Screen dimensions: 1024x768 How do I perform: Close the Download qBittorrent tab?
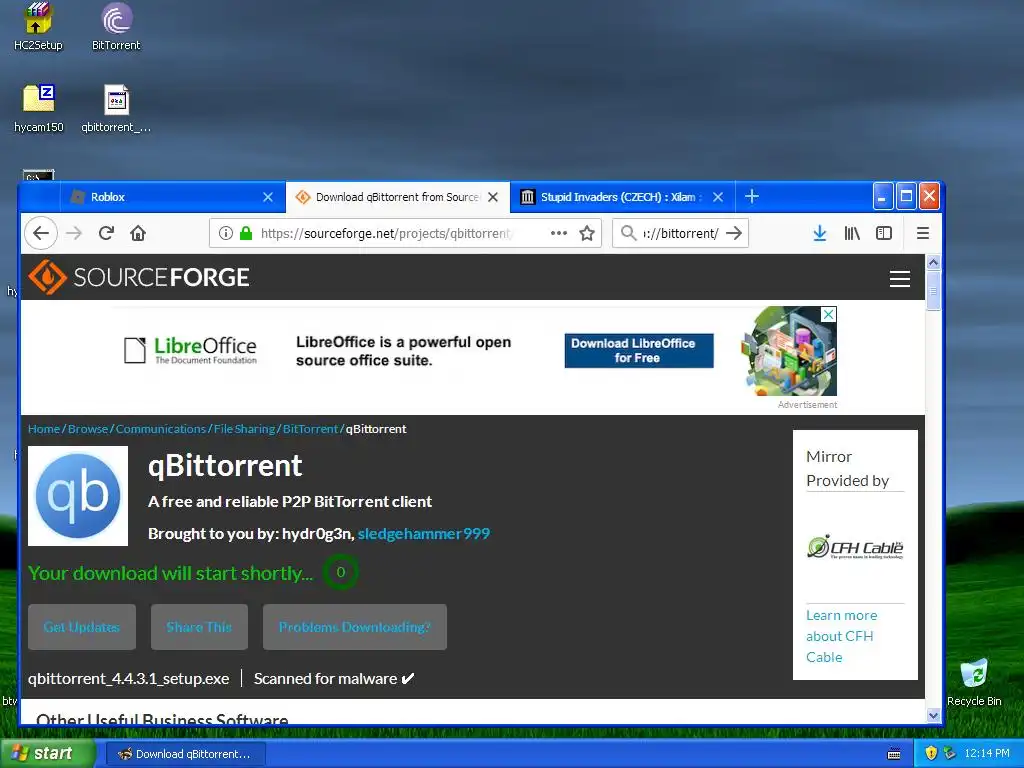pyautogui.click(x=493, y=197)
